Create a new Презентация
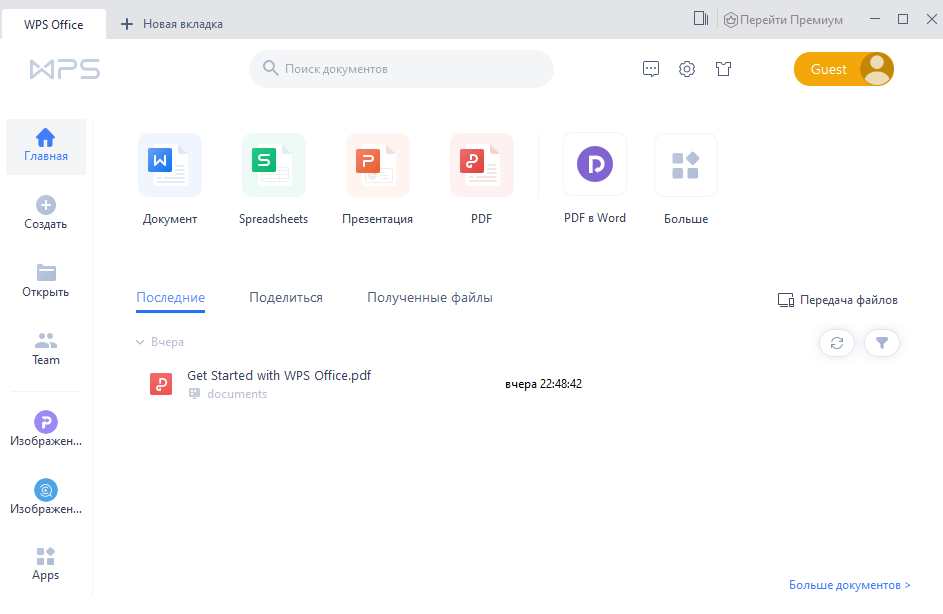The image size is (943, 614). pos(378,165)
